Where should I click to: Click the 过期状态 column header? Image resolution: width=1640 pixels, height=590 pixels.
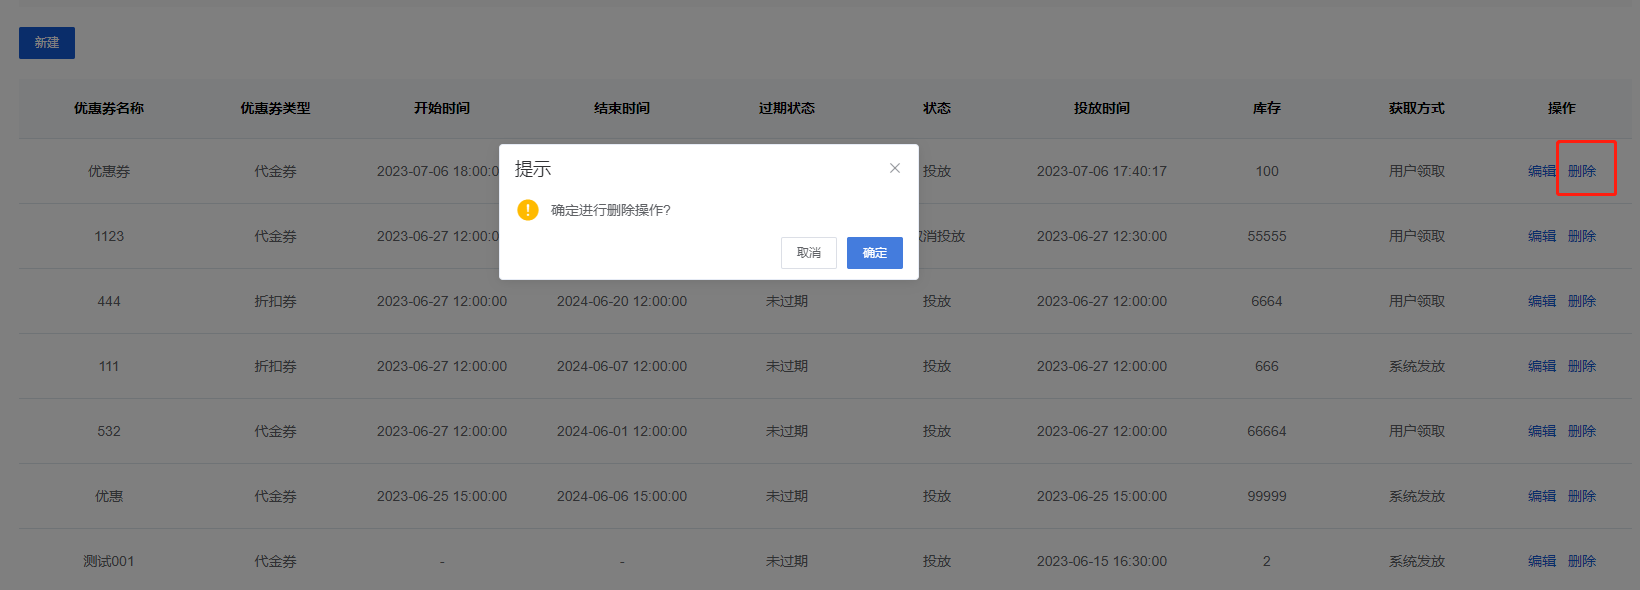point(787,108)
